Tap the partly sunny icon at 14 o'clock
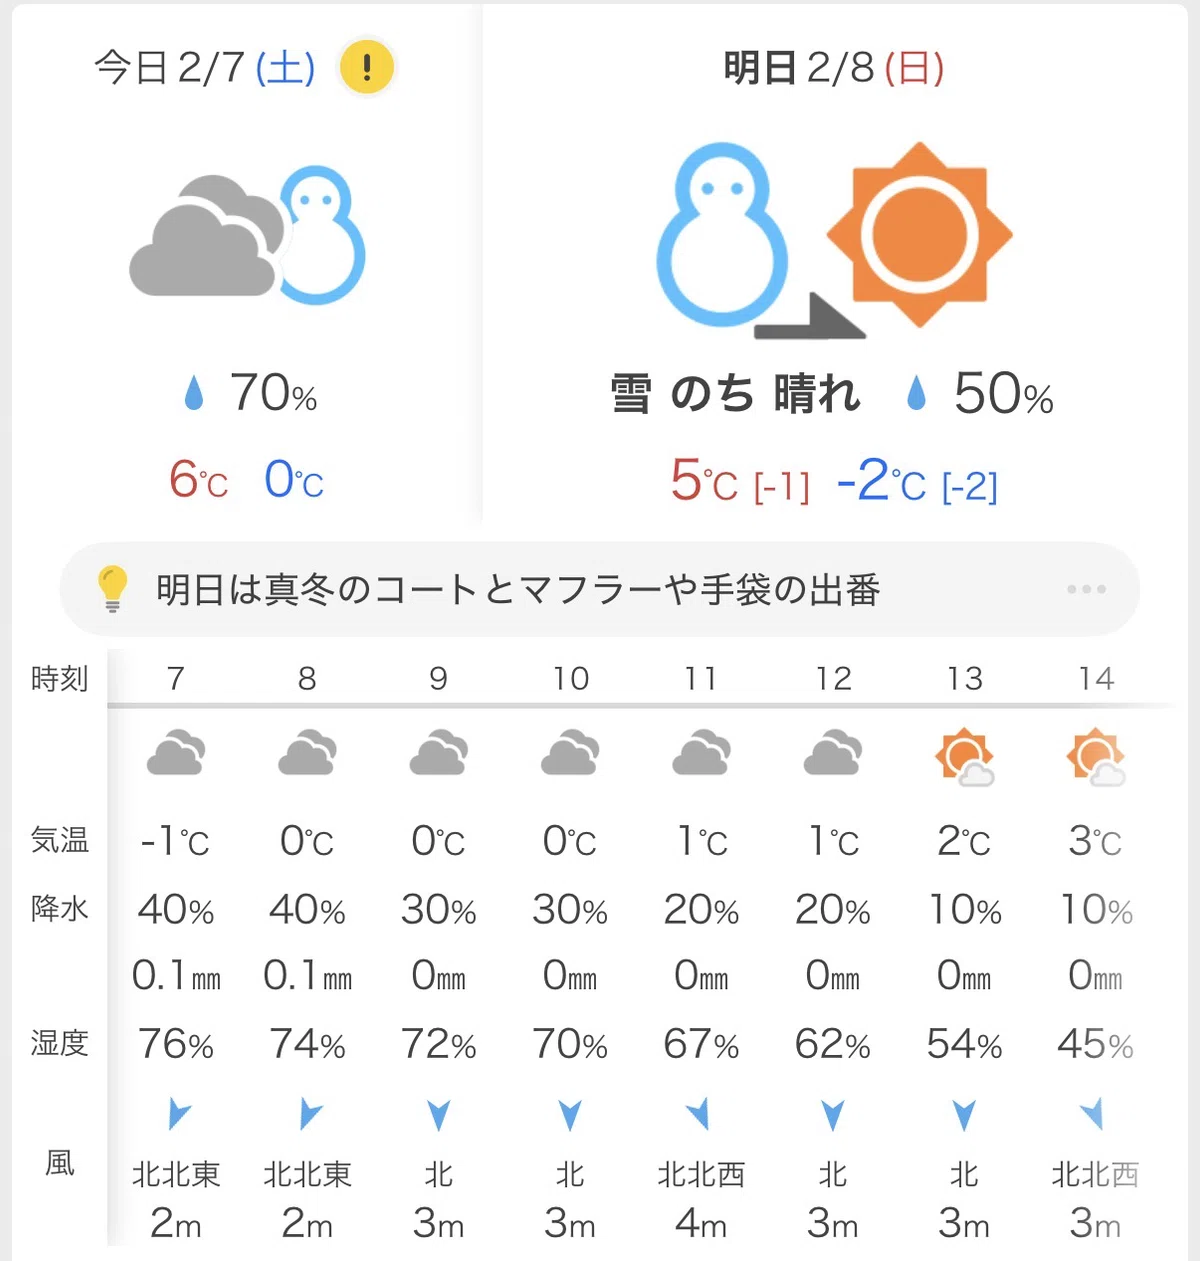 click(x=1096, y=757)
